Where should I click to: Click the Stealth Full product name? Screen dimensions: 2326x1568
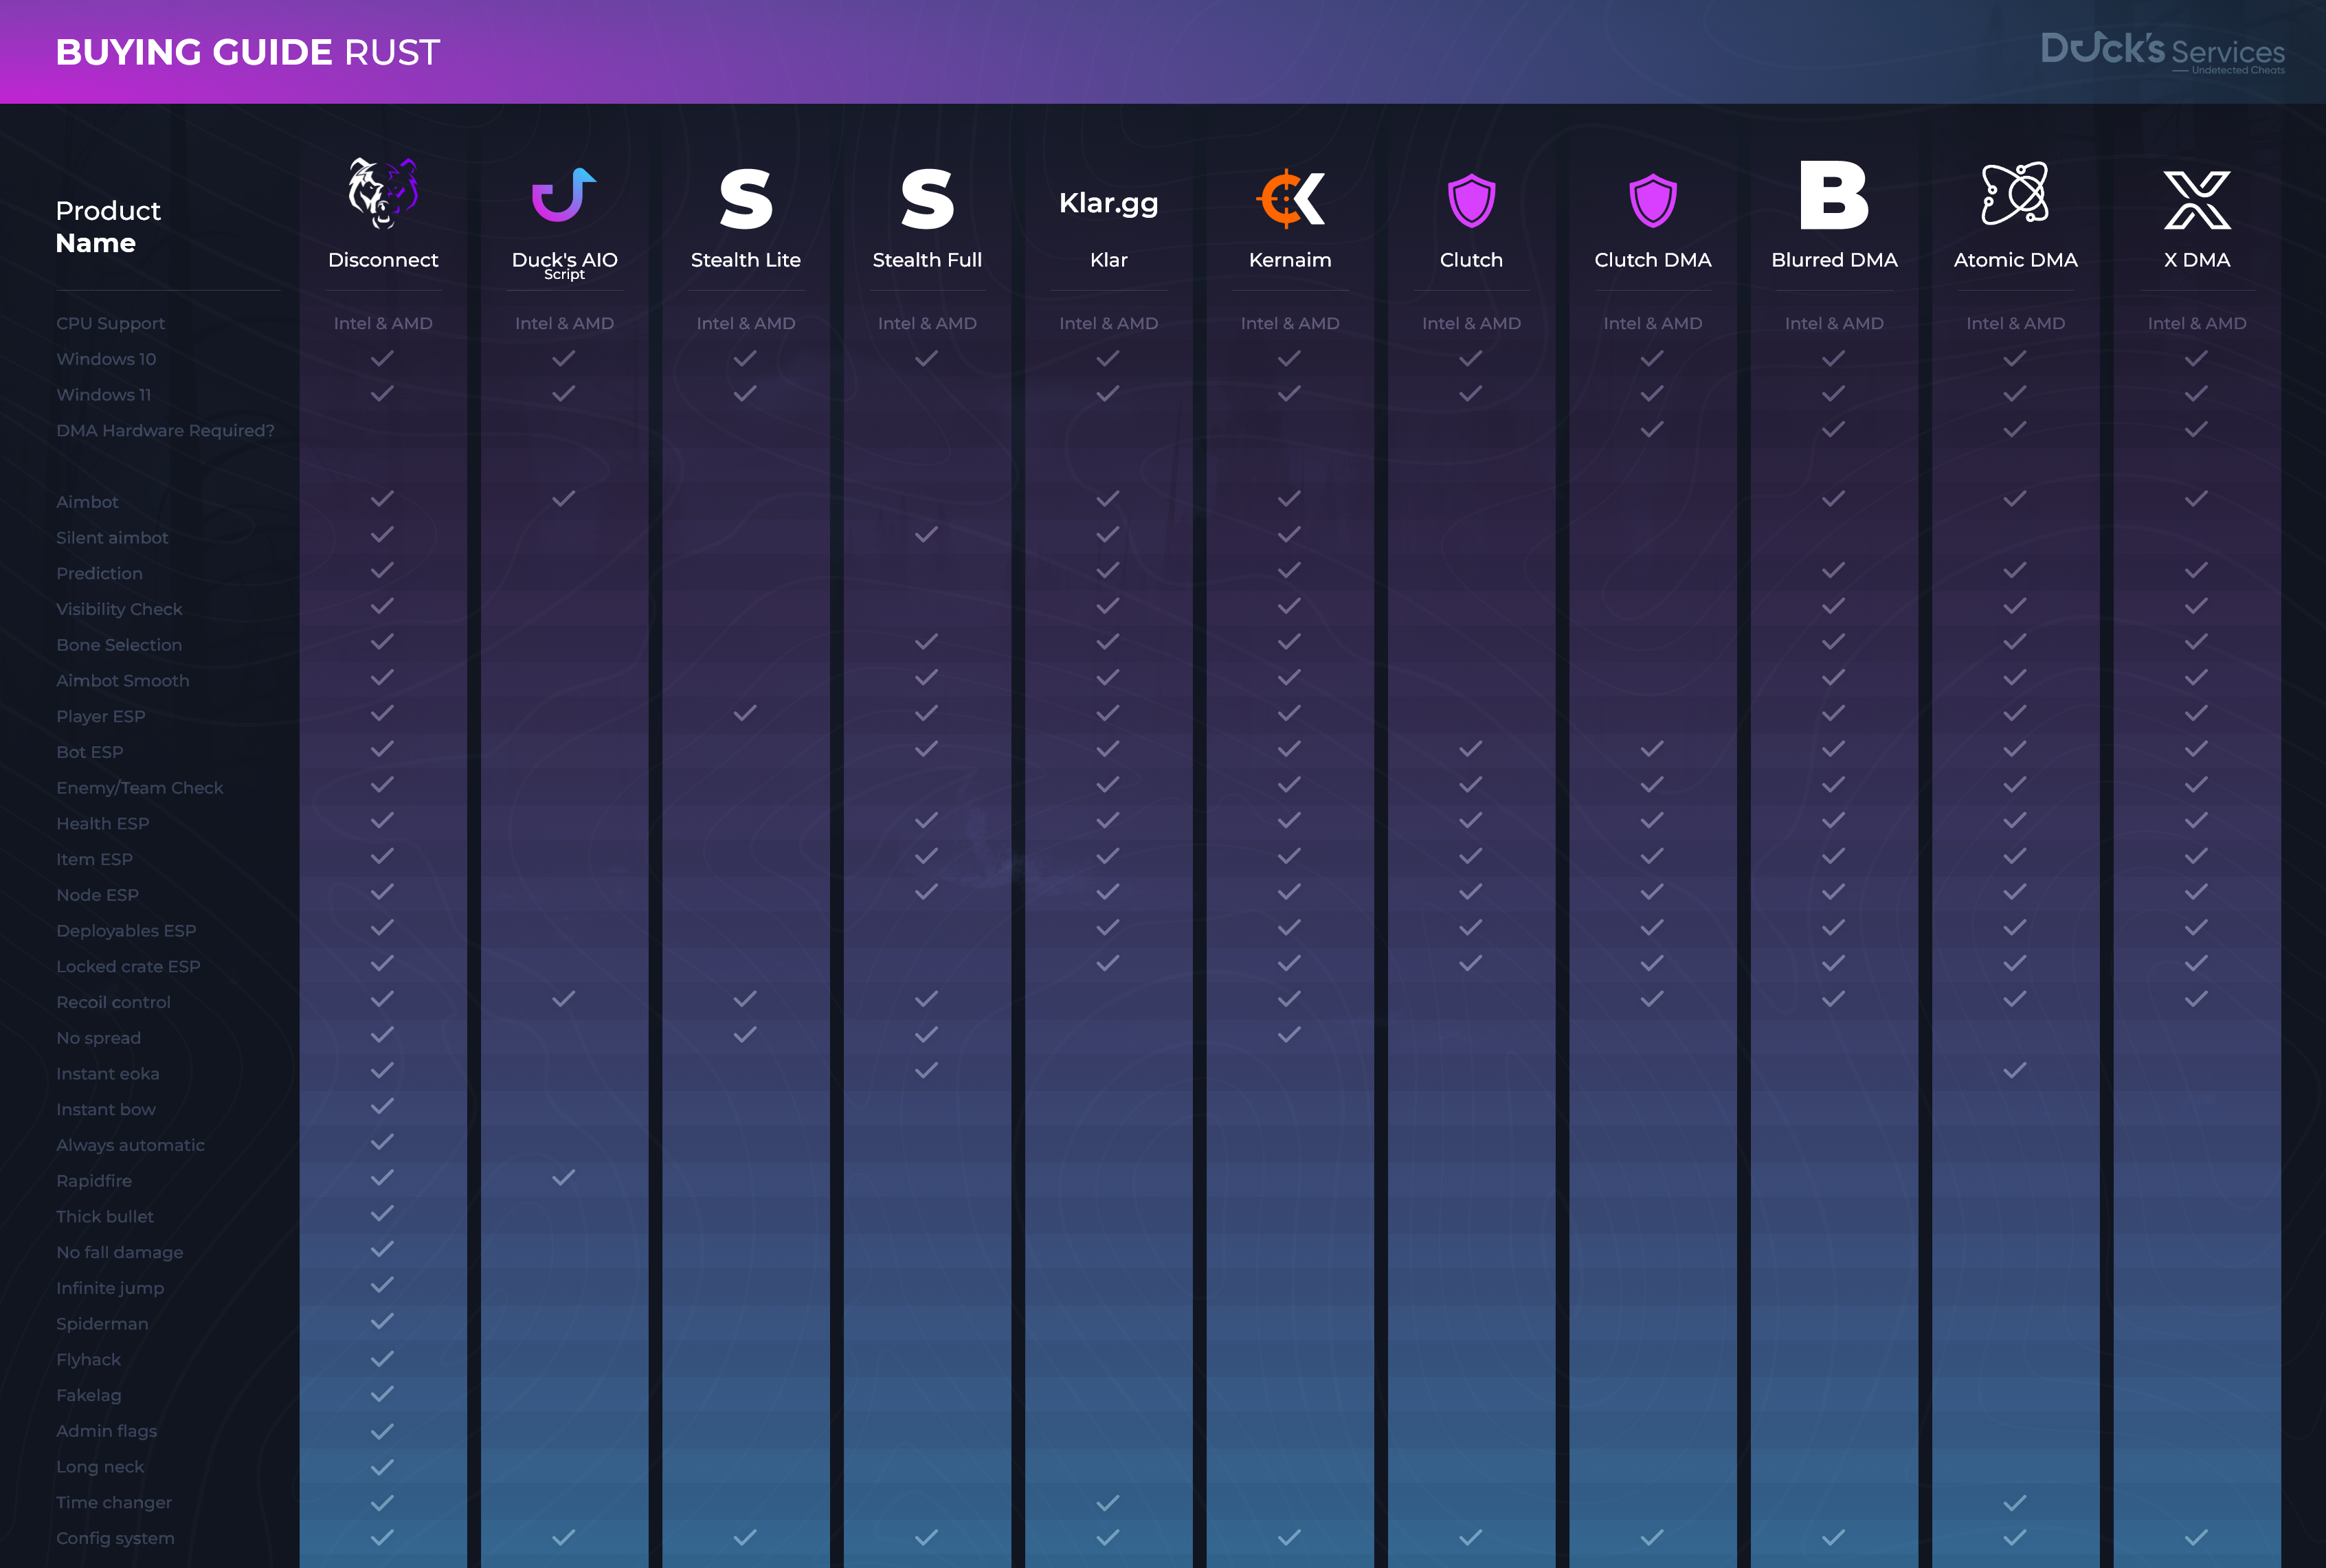point(926,260)
